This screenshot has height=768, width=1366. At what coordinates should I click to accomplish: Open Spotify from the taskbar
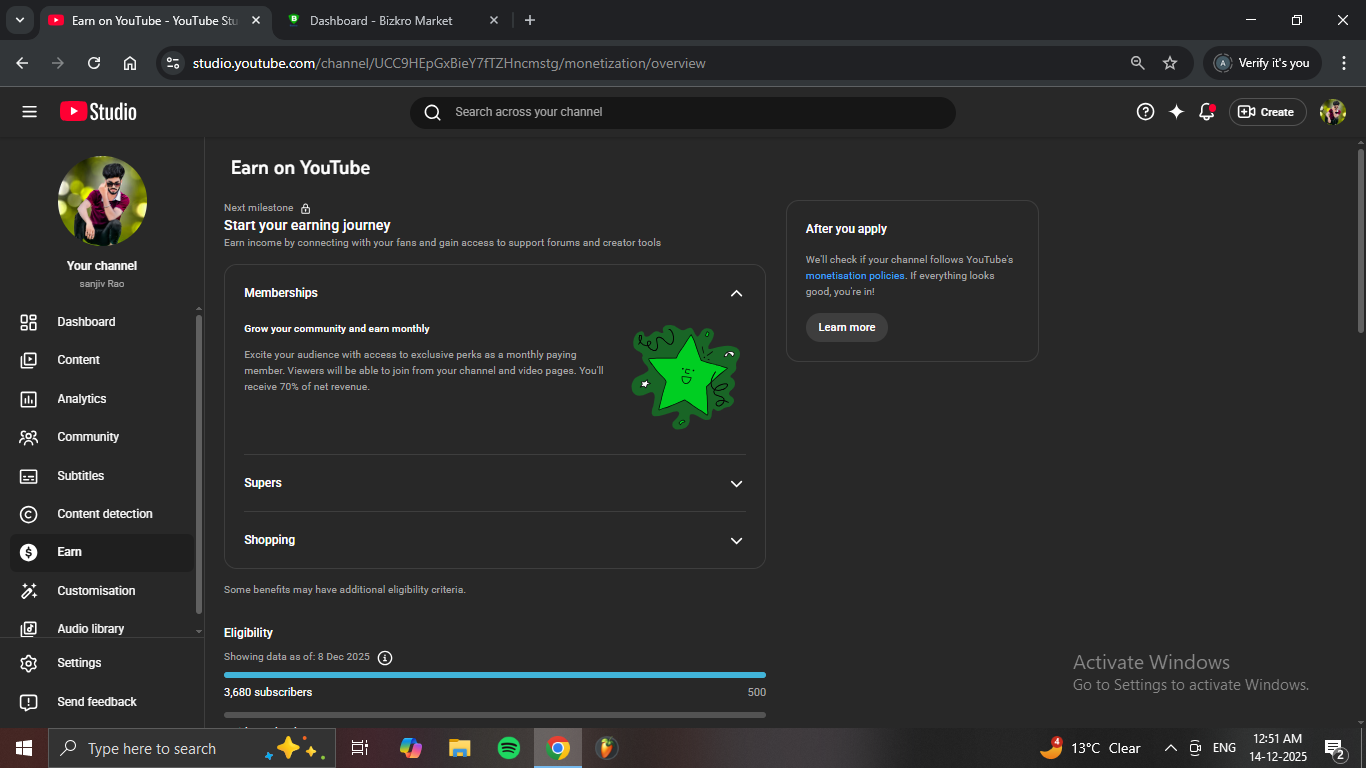(x=508, y=748)
